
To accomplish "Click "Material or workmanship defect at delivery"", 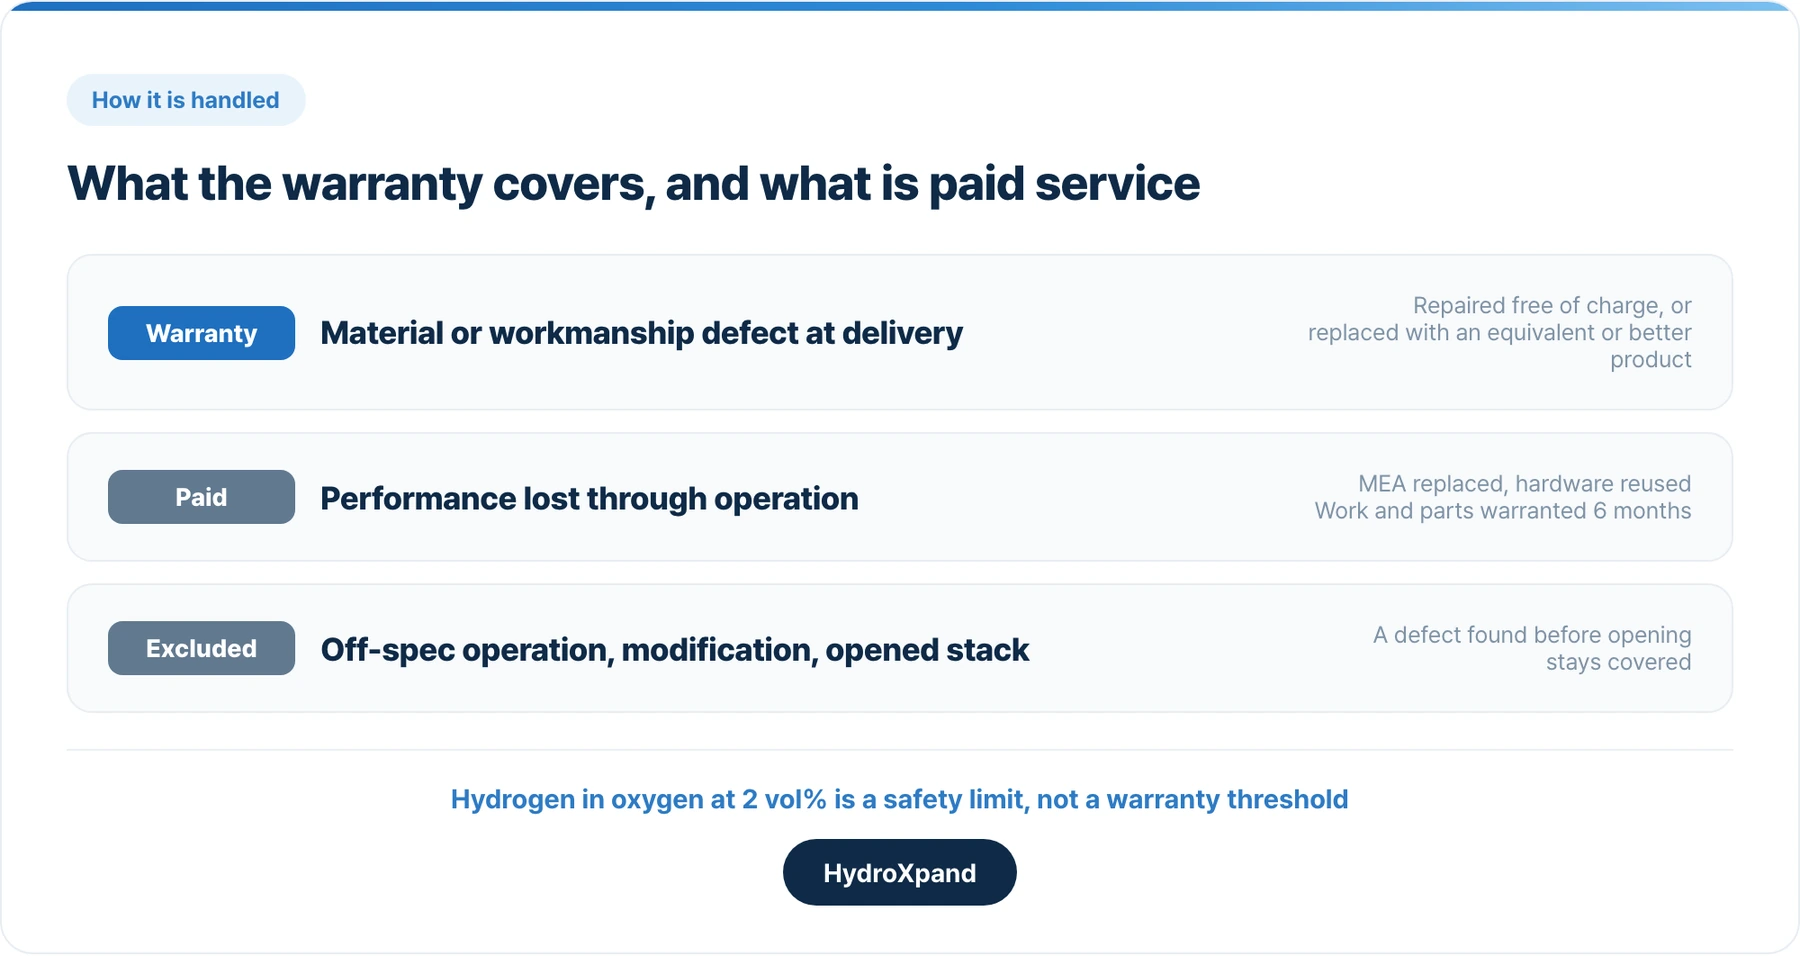I will tap(641, 333).
